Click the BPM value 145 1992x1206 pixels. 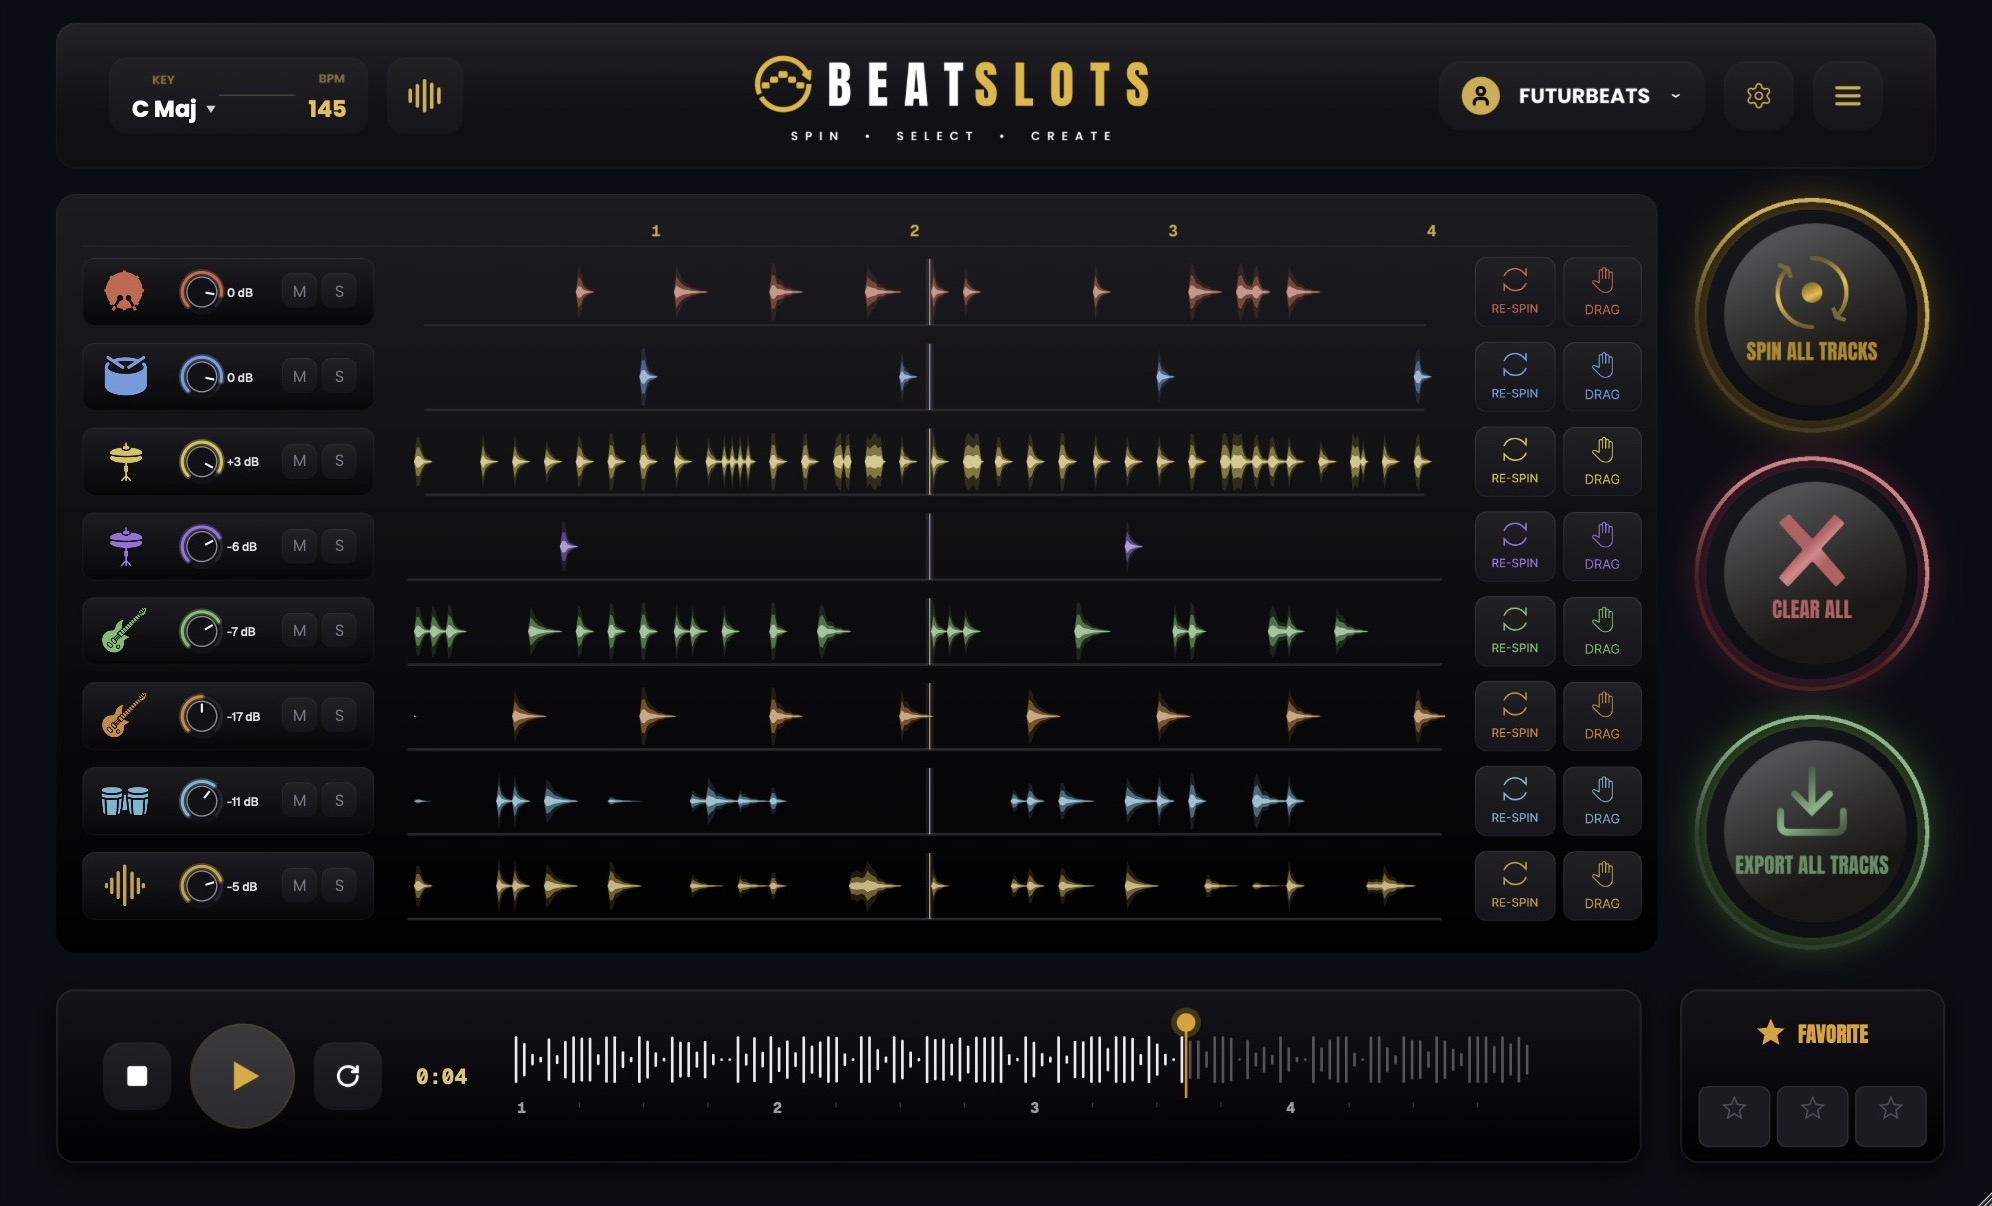click(327, 109)
